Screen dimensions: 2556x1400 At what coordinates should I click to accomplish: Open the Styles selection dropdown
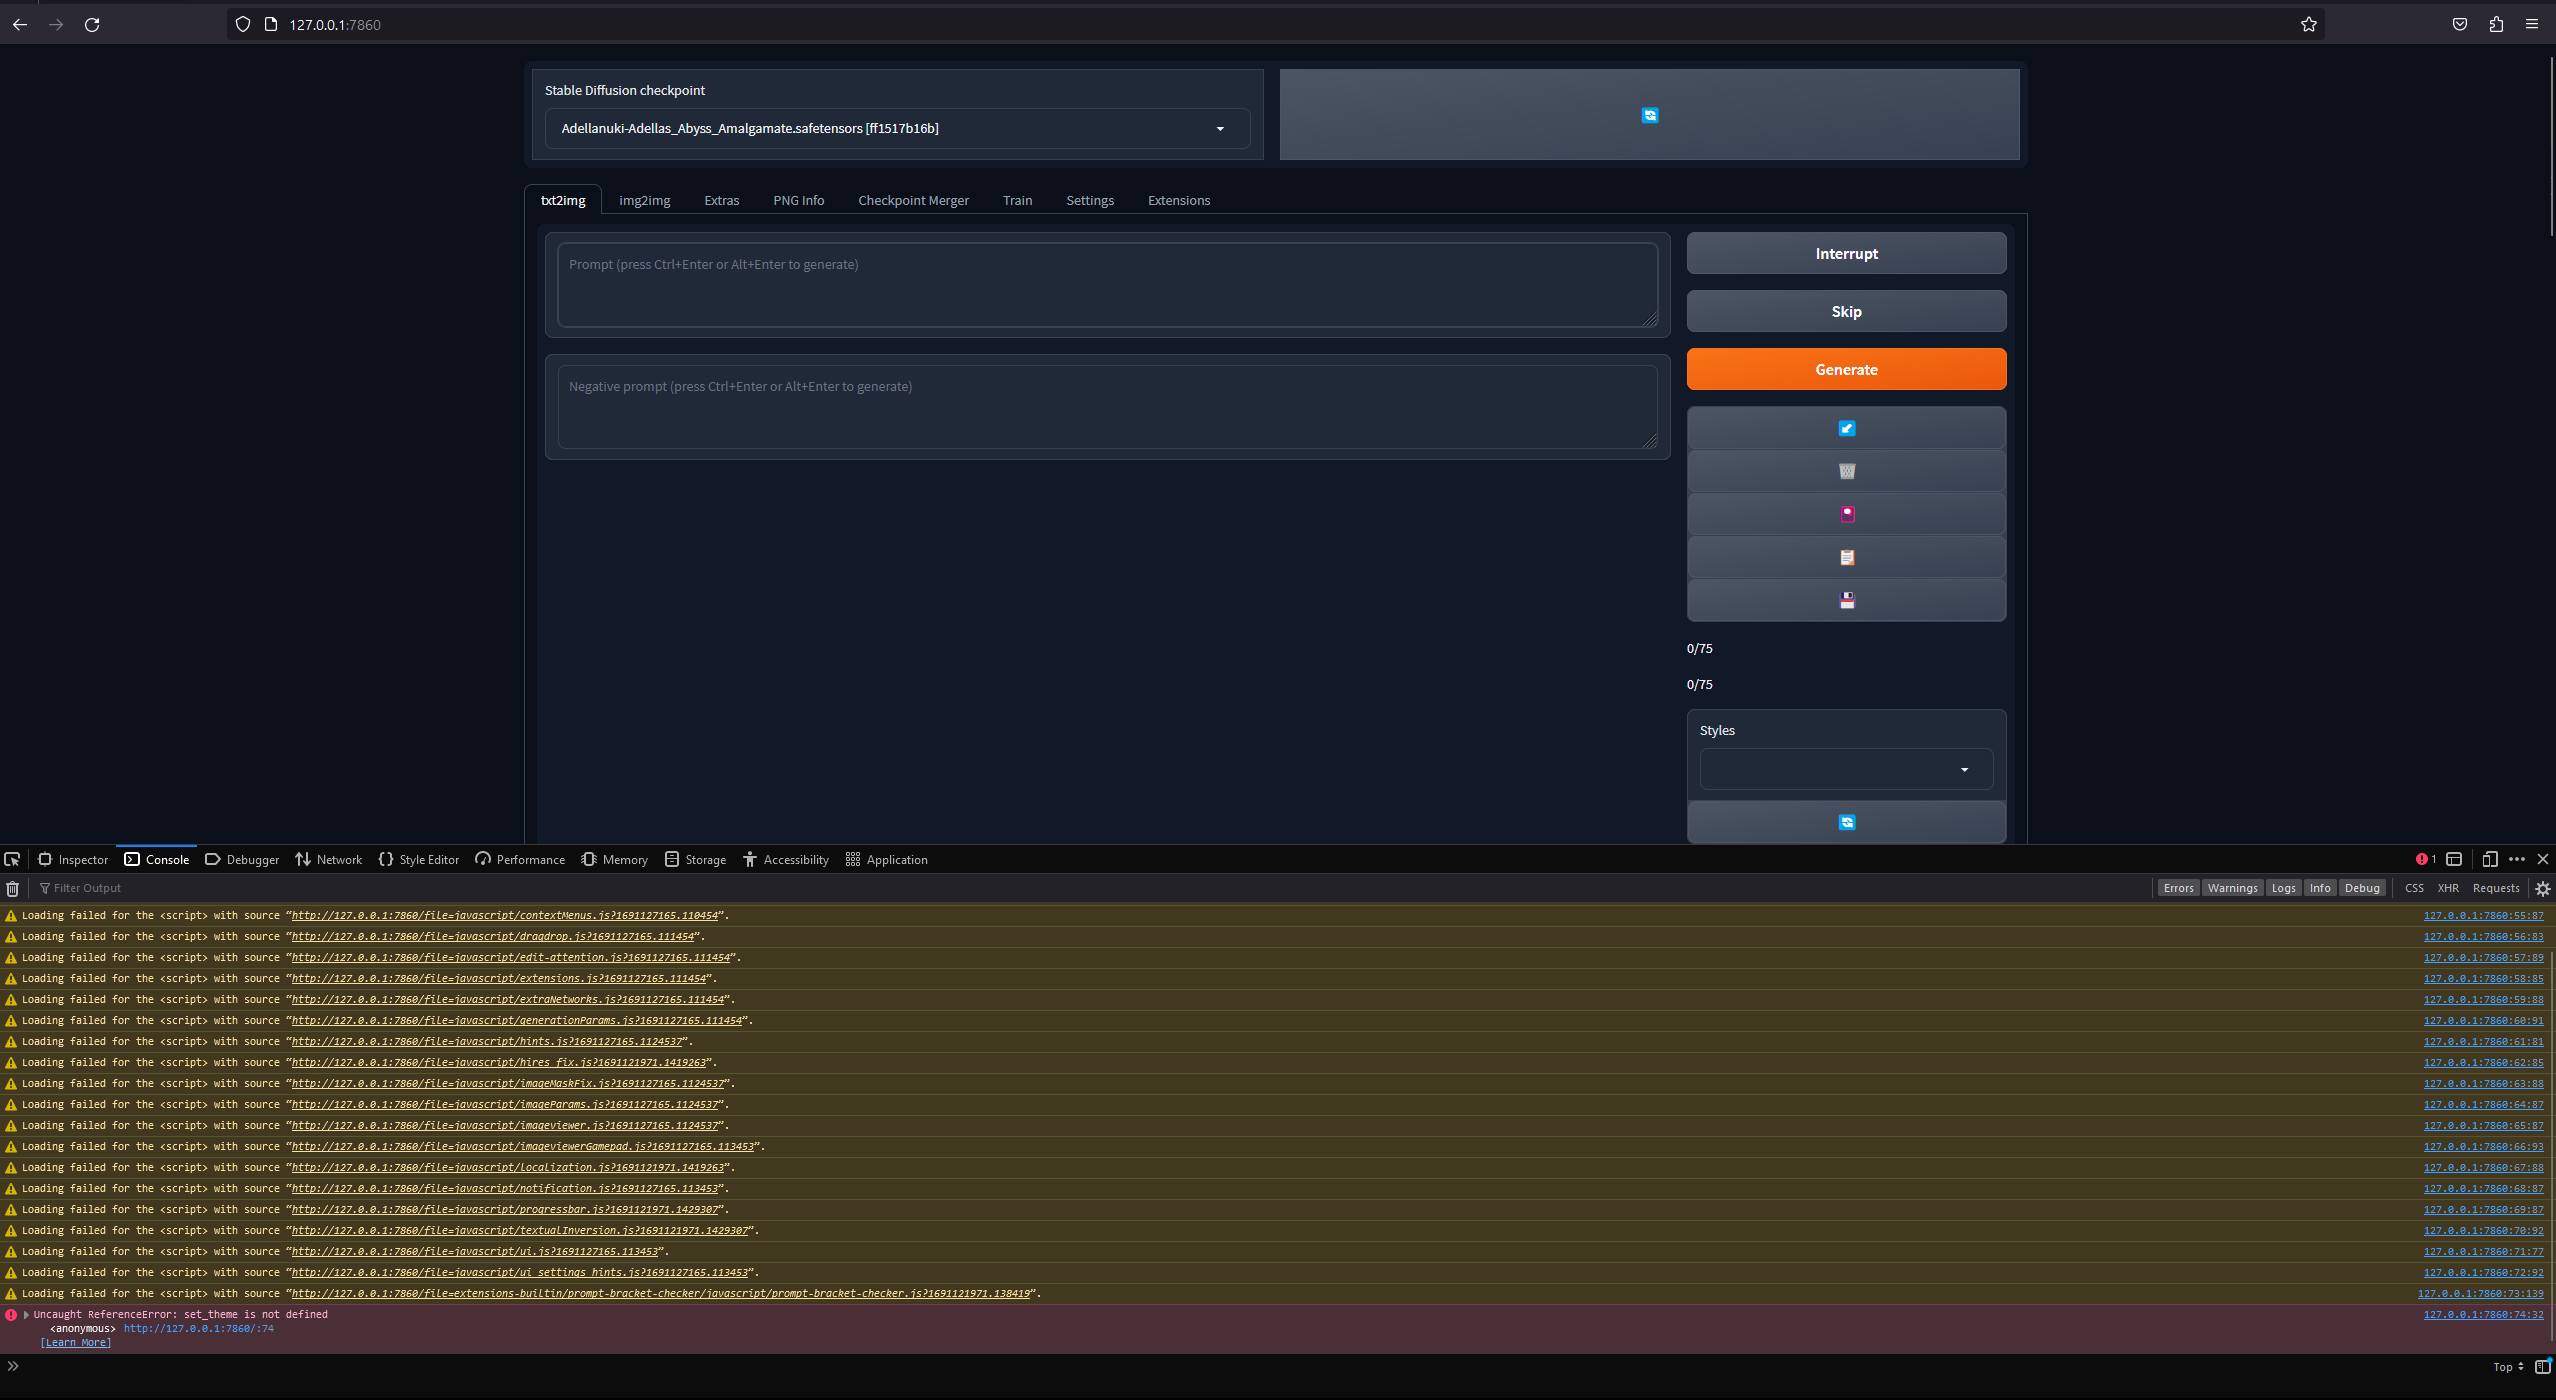pos(1845,769)
